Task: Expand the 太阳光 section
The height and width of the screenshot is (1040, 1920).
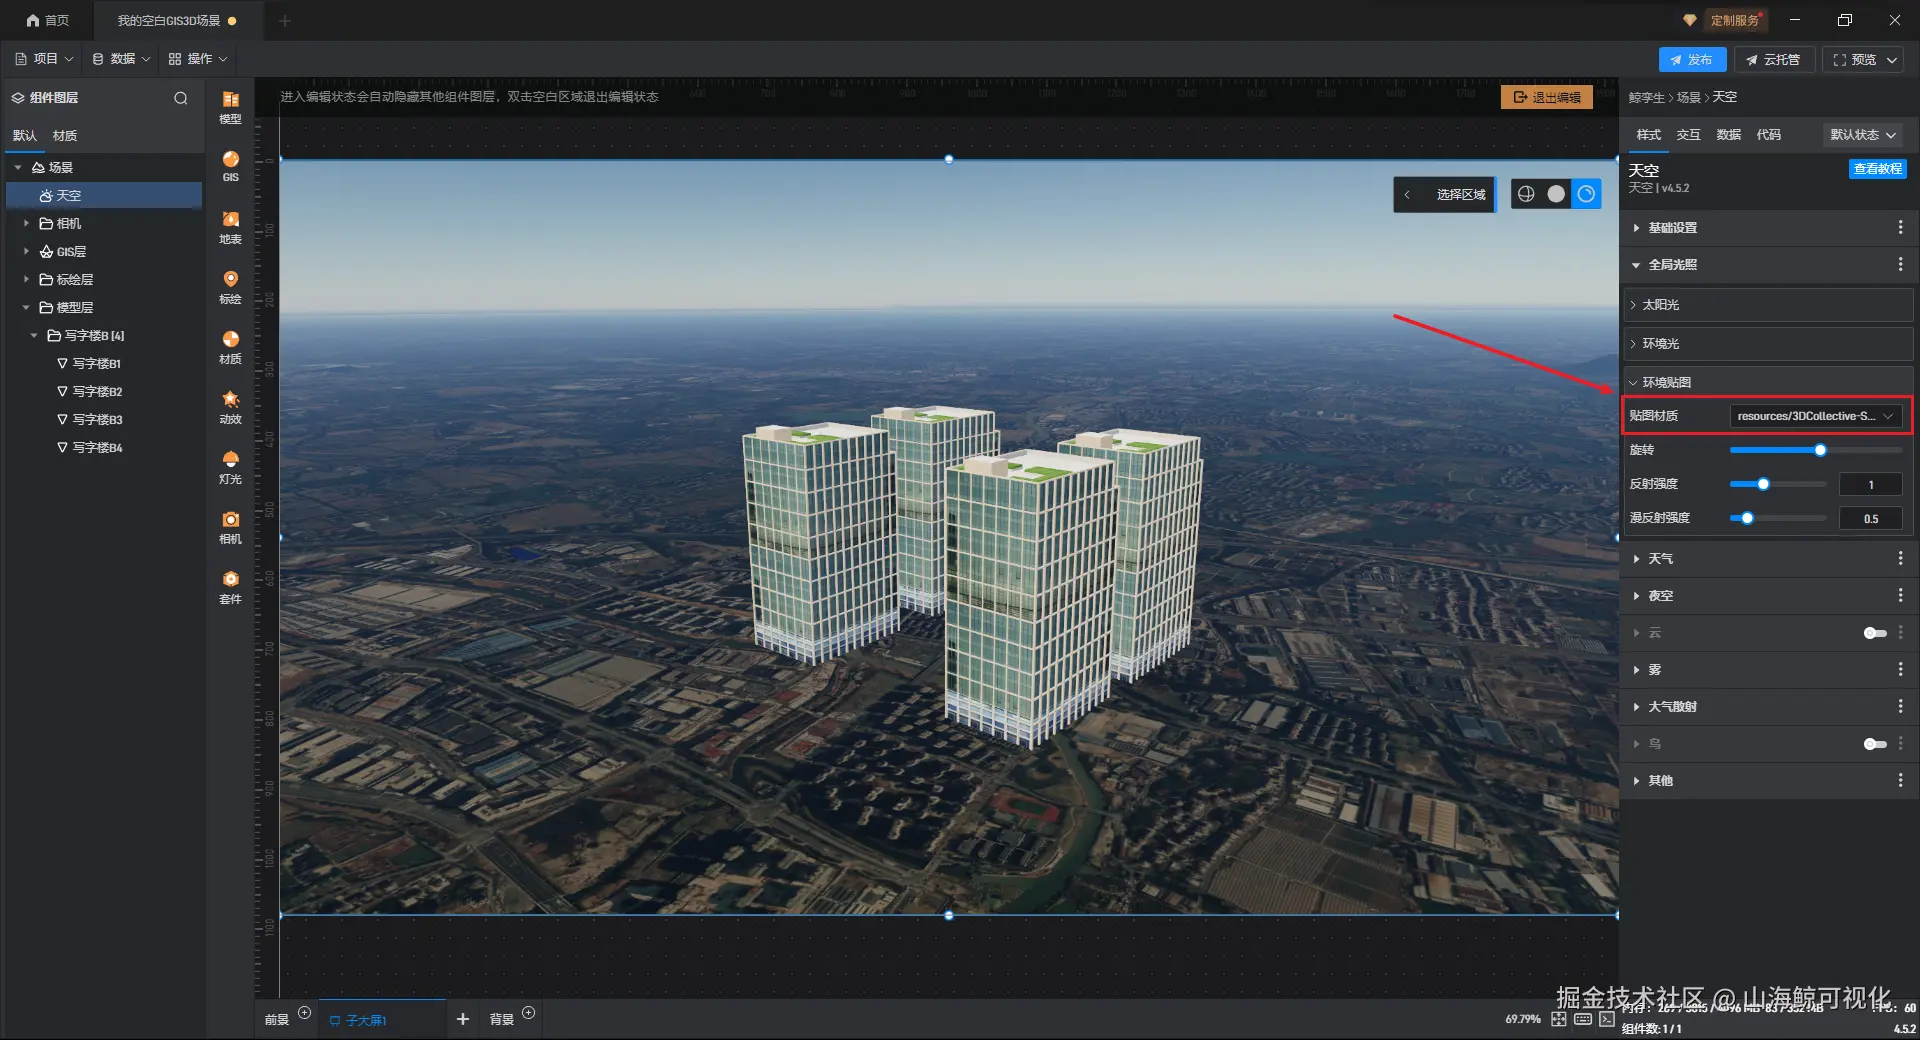Action: 1767,305
